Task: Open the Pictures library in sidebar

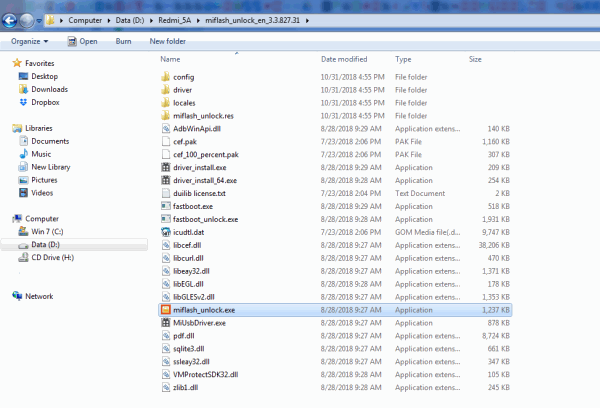Action: coord(44,180)
